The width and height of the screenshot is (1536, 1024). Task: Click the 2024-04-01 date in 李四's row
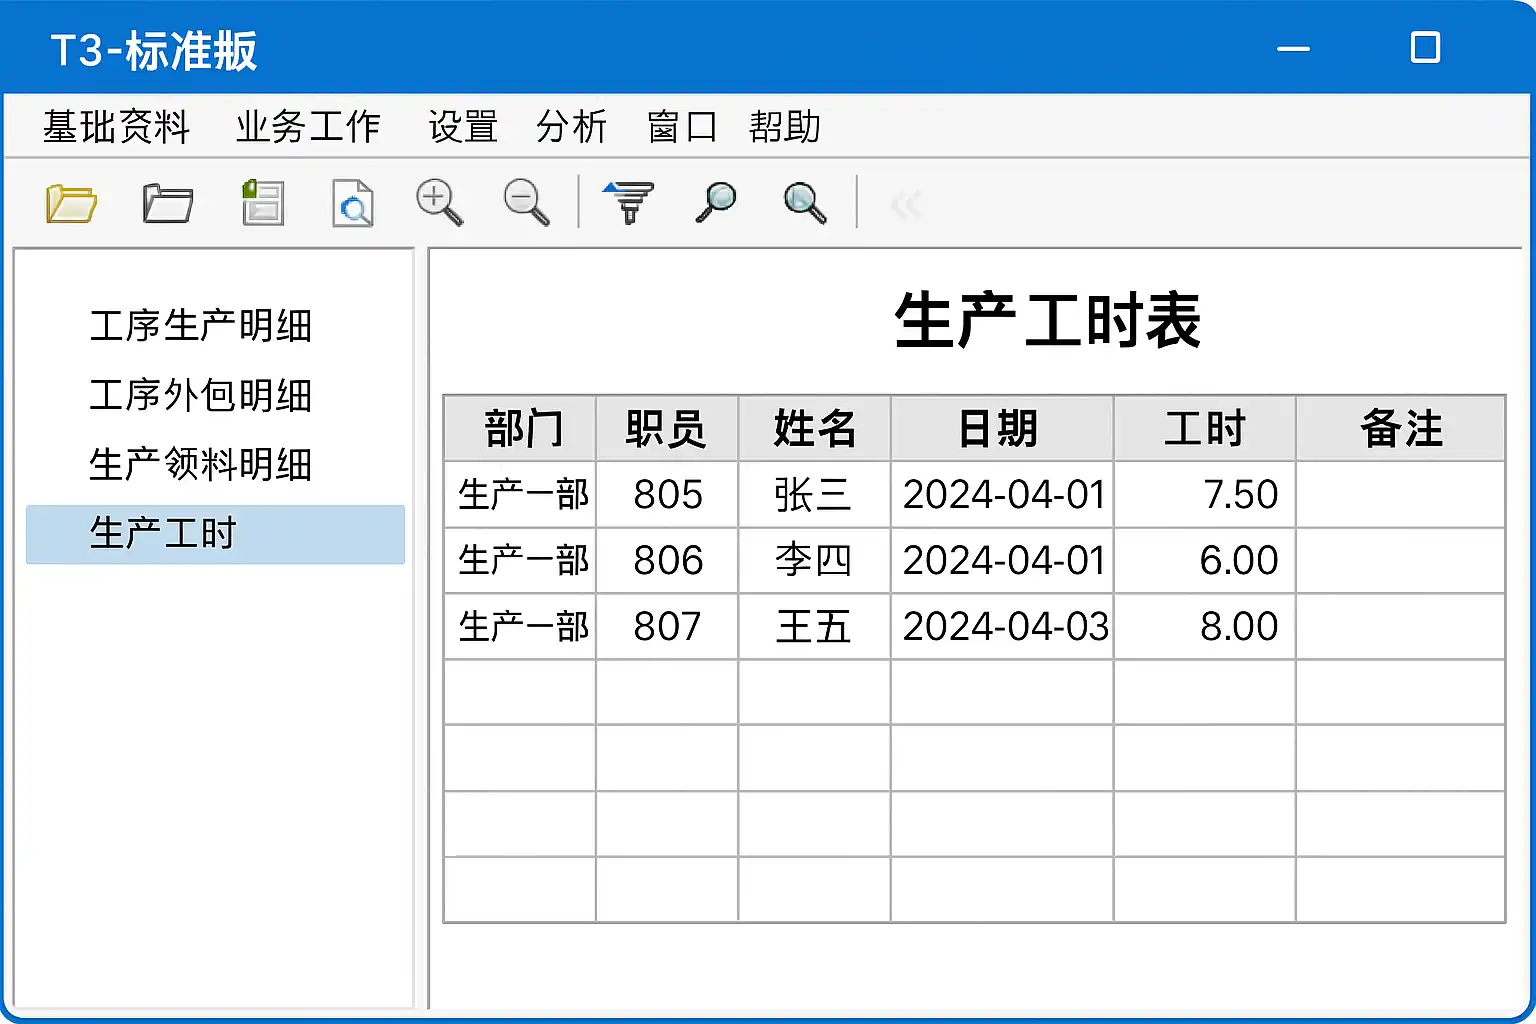coord(1002,560)
